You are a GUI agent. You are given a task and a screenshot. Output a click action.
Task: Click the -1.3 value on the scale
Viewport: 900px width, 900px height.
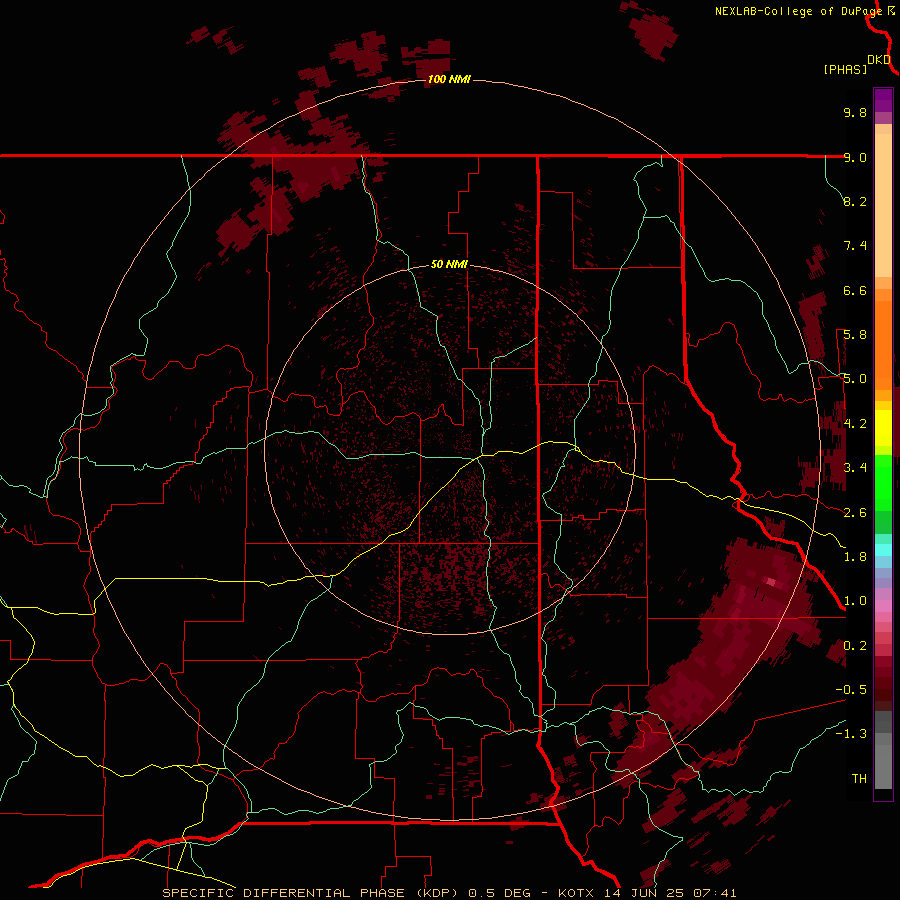click(x=851, y=734)
